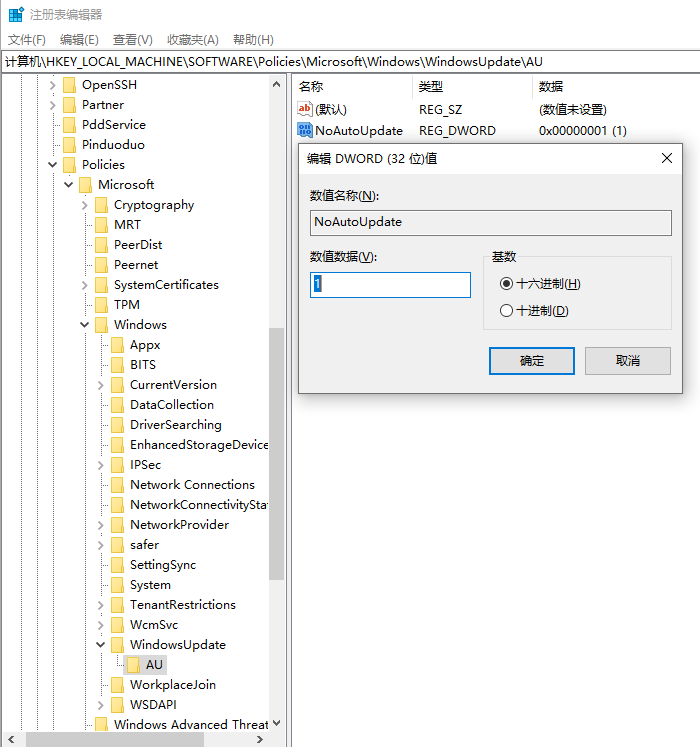Click the Partner folder icon
Viewport: 700px width, 747px height.
tap(70, 105)
